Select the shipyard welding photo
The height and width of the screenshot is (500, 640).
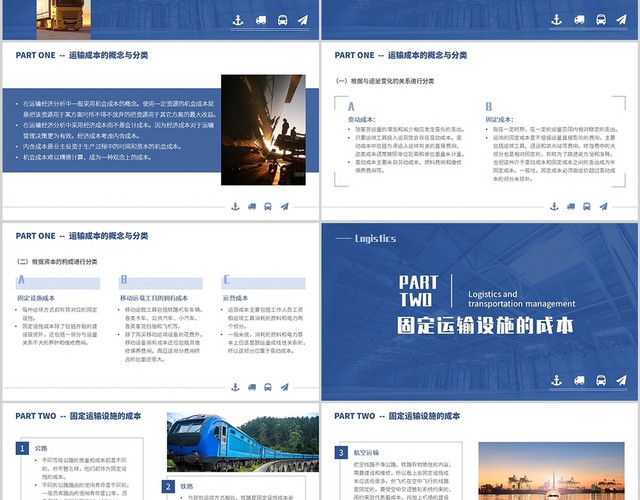tap(263, 130)
